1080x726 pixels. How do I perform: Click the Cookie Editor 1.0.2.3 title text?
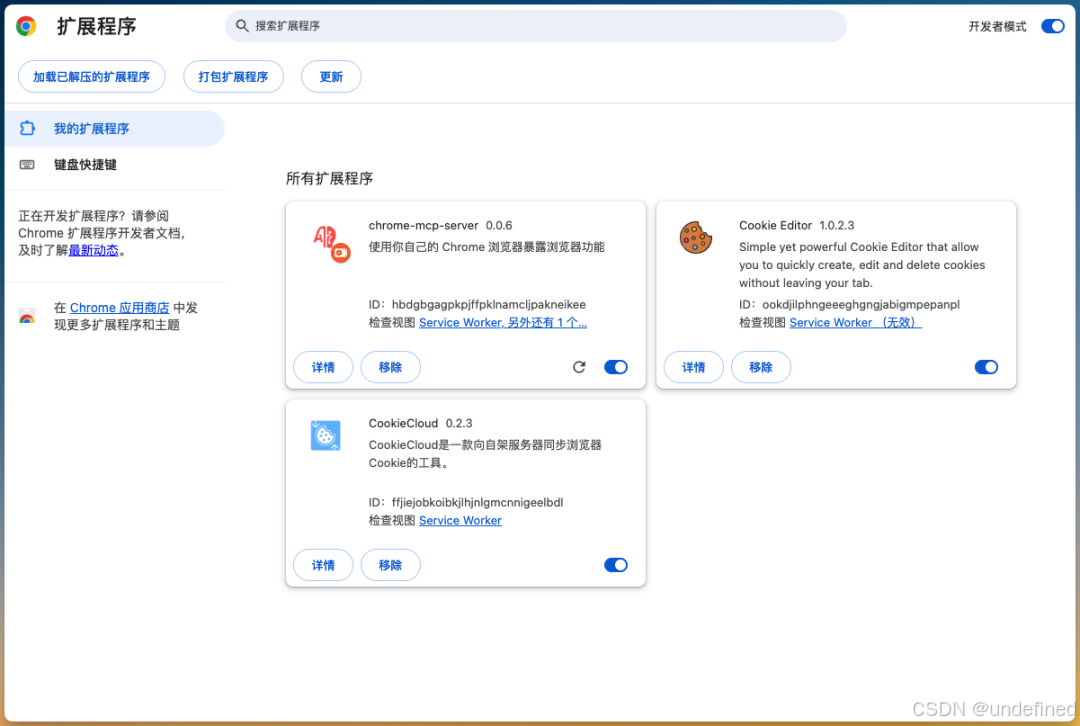(796, 225)
